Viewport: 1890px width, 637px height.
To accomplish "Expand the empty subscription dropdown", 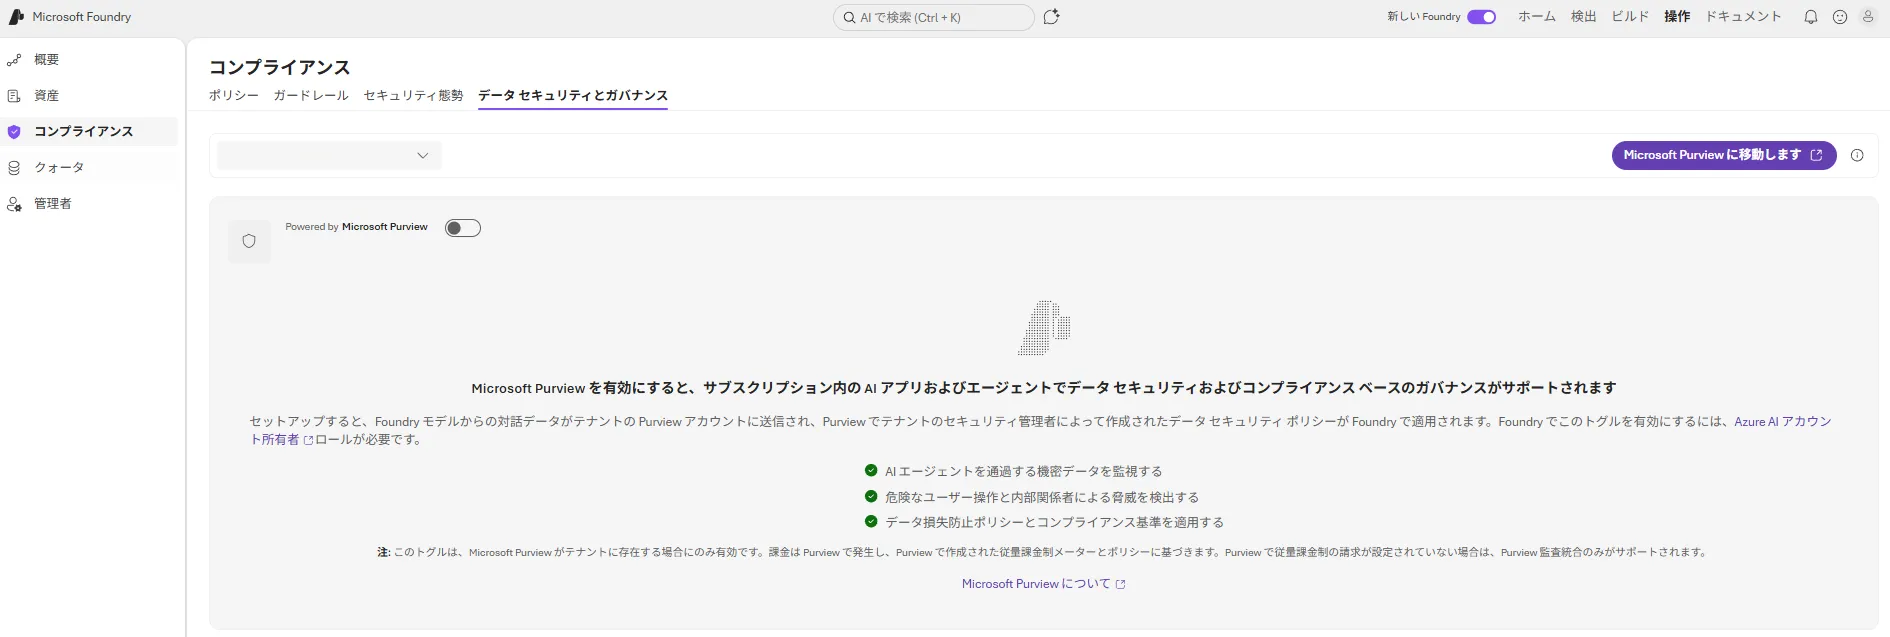I will tap(329, 155).
